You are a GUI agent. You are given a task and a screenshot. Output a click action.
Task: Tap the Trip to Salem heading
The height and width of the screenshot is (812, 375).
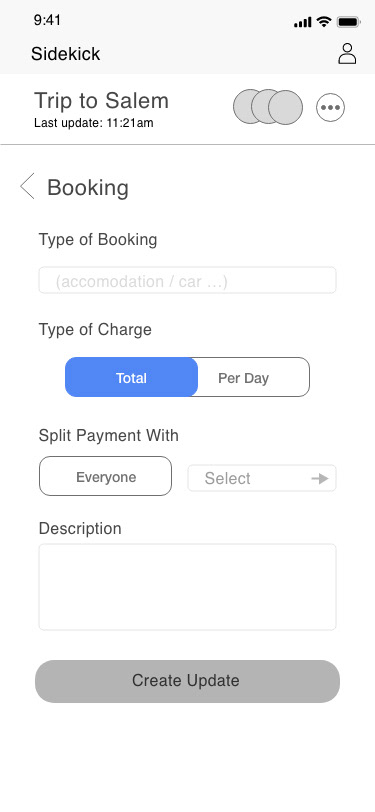tap(102, 100)
